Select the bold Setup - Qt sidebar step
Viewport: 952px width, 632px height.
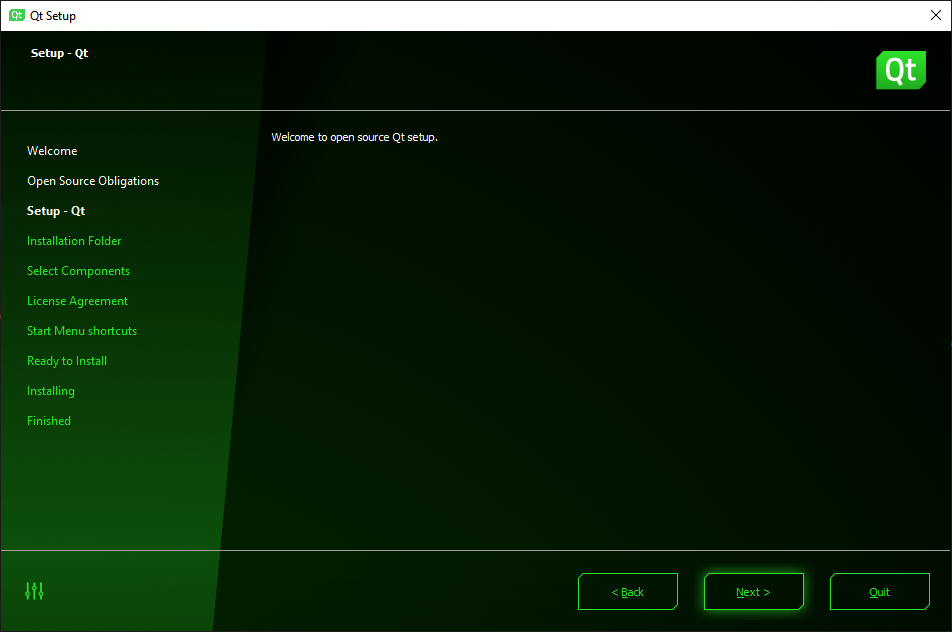click(x=56, y=211)
